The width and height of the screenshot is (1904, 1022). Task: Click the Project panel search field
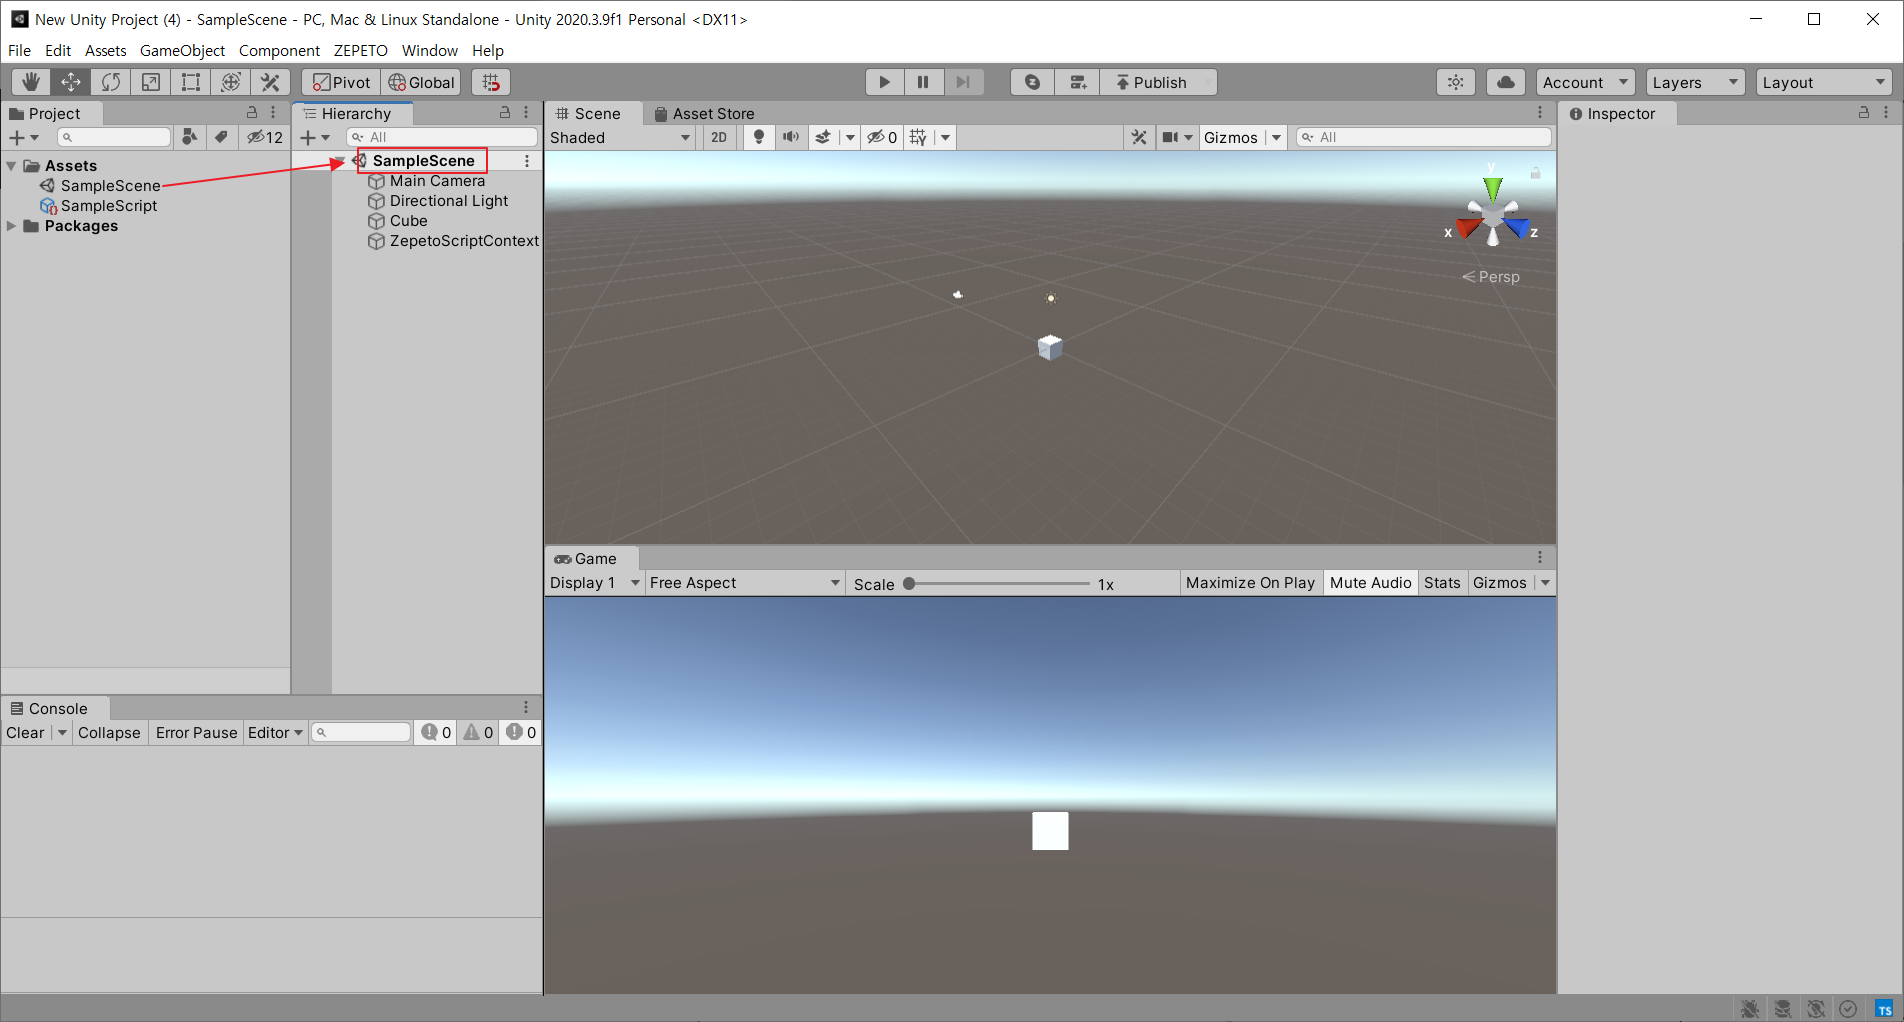coord(114,137)
